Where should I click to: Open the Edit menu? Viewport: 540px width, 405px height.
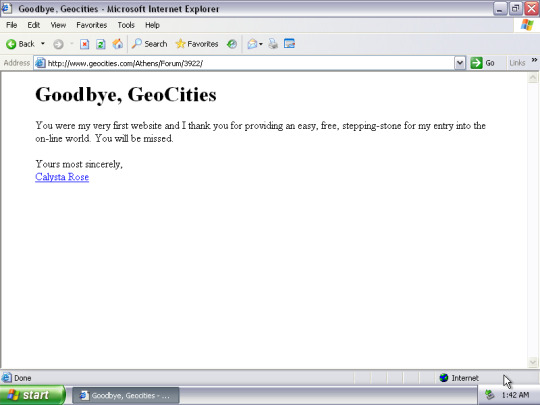(33, 25)
